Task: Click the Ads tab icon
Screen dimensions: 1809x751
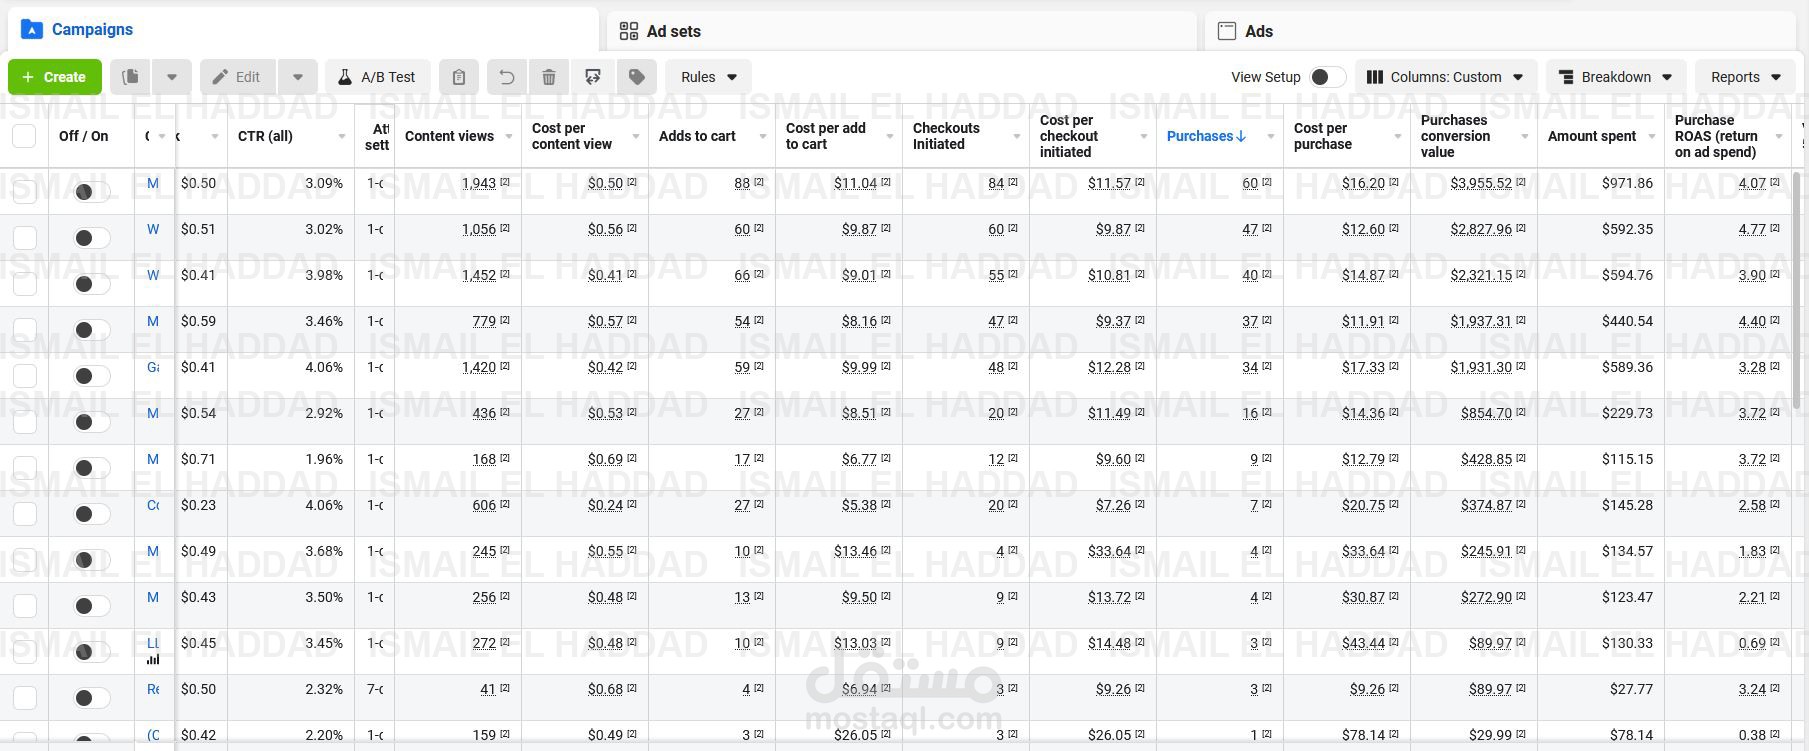Action: 1227,31
